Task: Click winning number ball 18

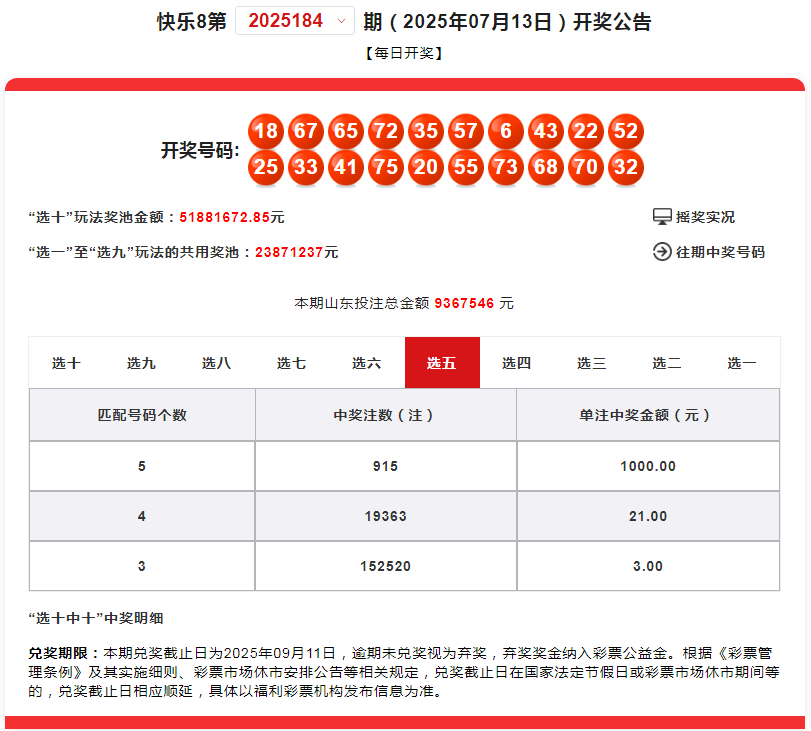Action: pyautogui.click(x=266, y=131)
